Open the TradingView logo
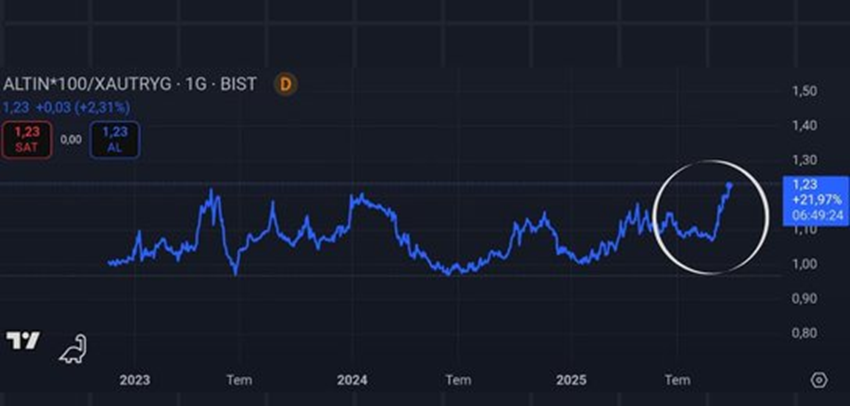 [x=23, y=341]
